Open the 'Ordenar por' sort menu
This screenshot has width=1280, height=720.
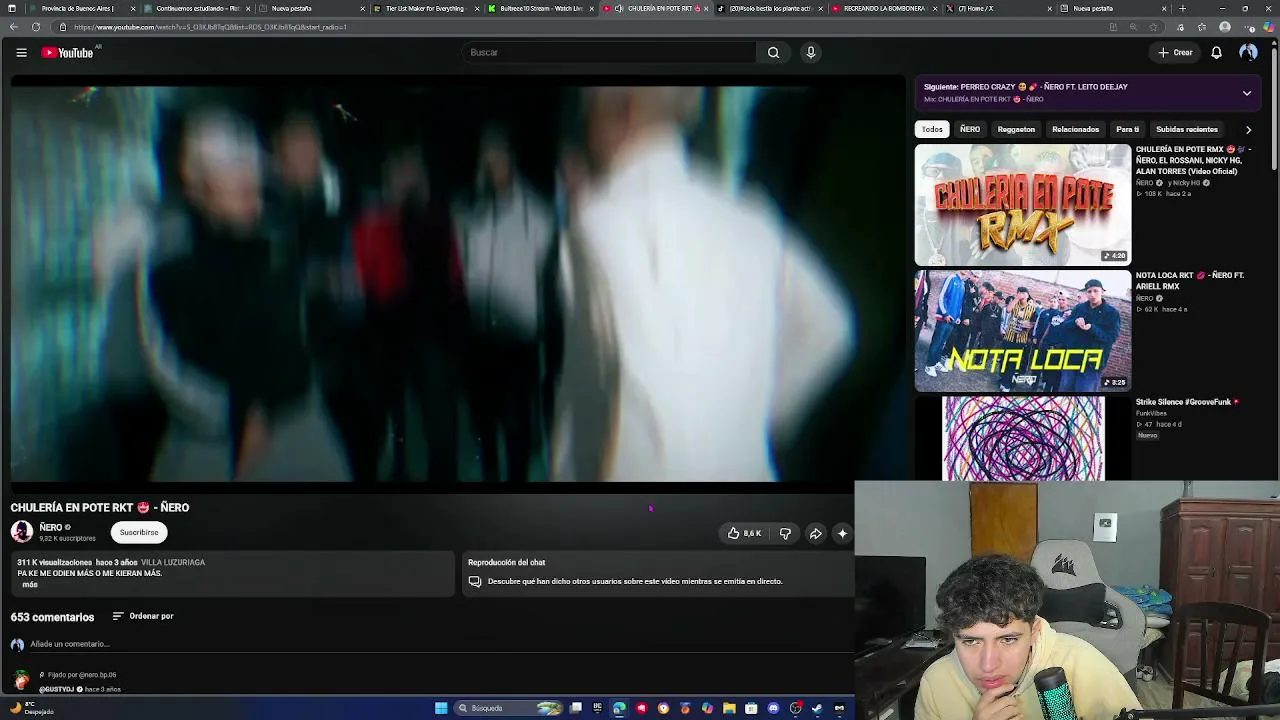click(x=143, y=616)
